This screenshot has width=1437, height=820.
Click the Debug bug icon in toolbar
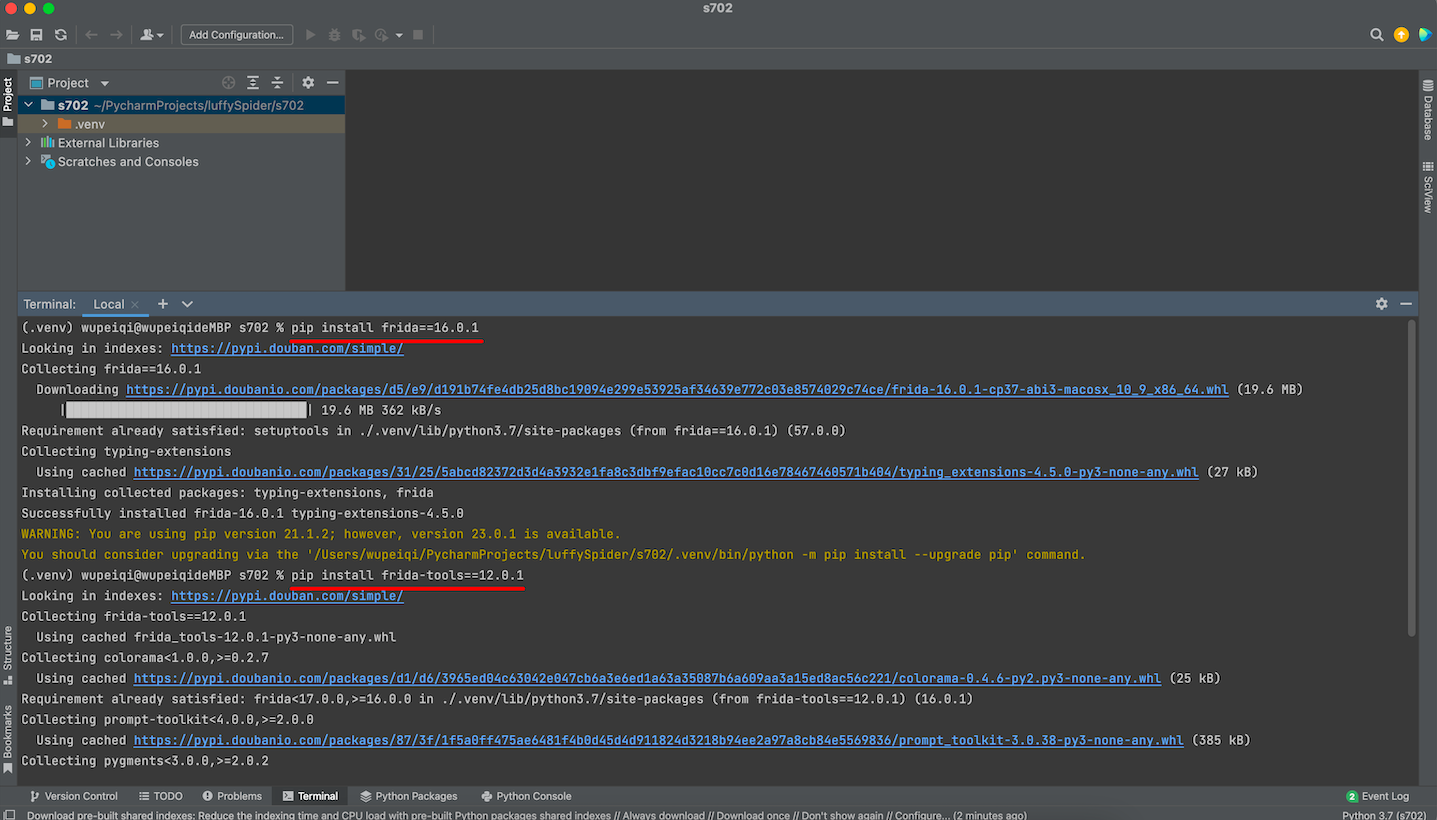[334, 35]
